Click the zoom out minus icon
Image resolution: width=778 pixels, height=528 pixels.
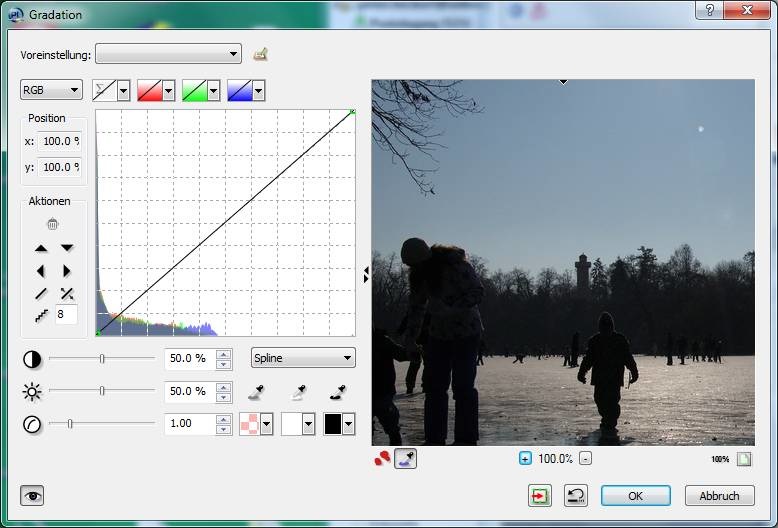point(586,459)
